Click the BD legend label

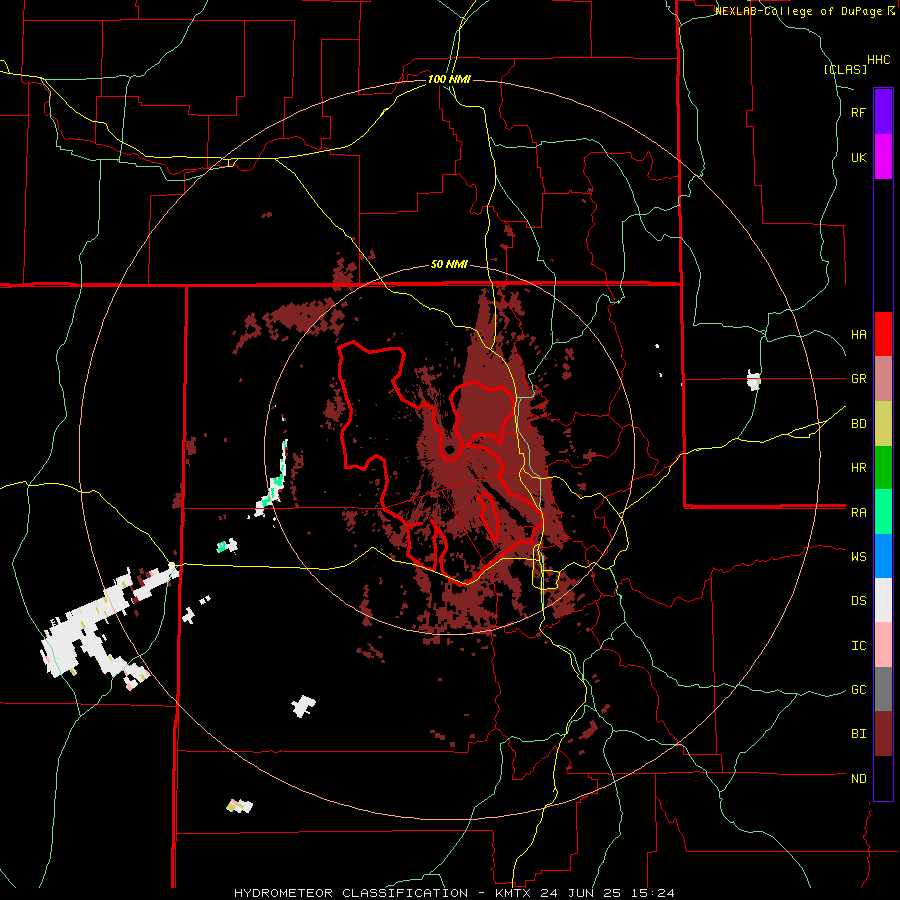click(x=858, y=424)
